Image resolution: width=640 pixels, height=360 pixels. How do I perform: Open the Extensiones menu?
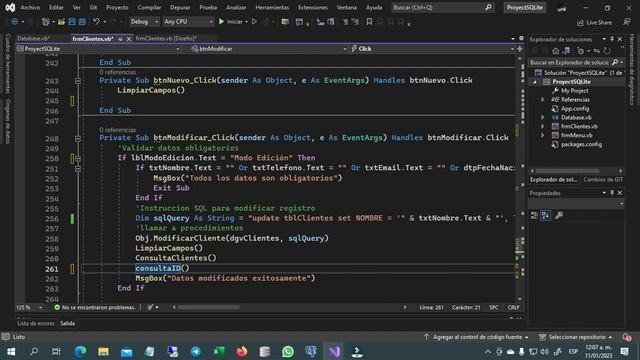point(313,7)
